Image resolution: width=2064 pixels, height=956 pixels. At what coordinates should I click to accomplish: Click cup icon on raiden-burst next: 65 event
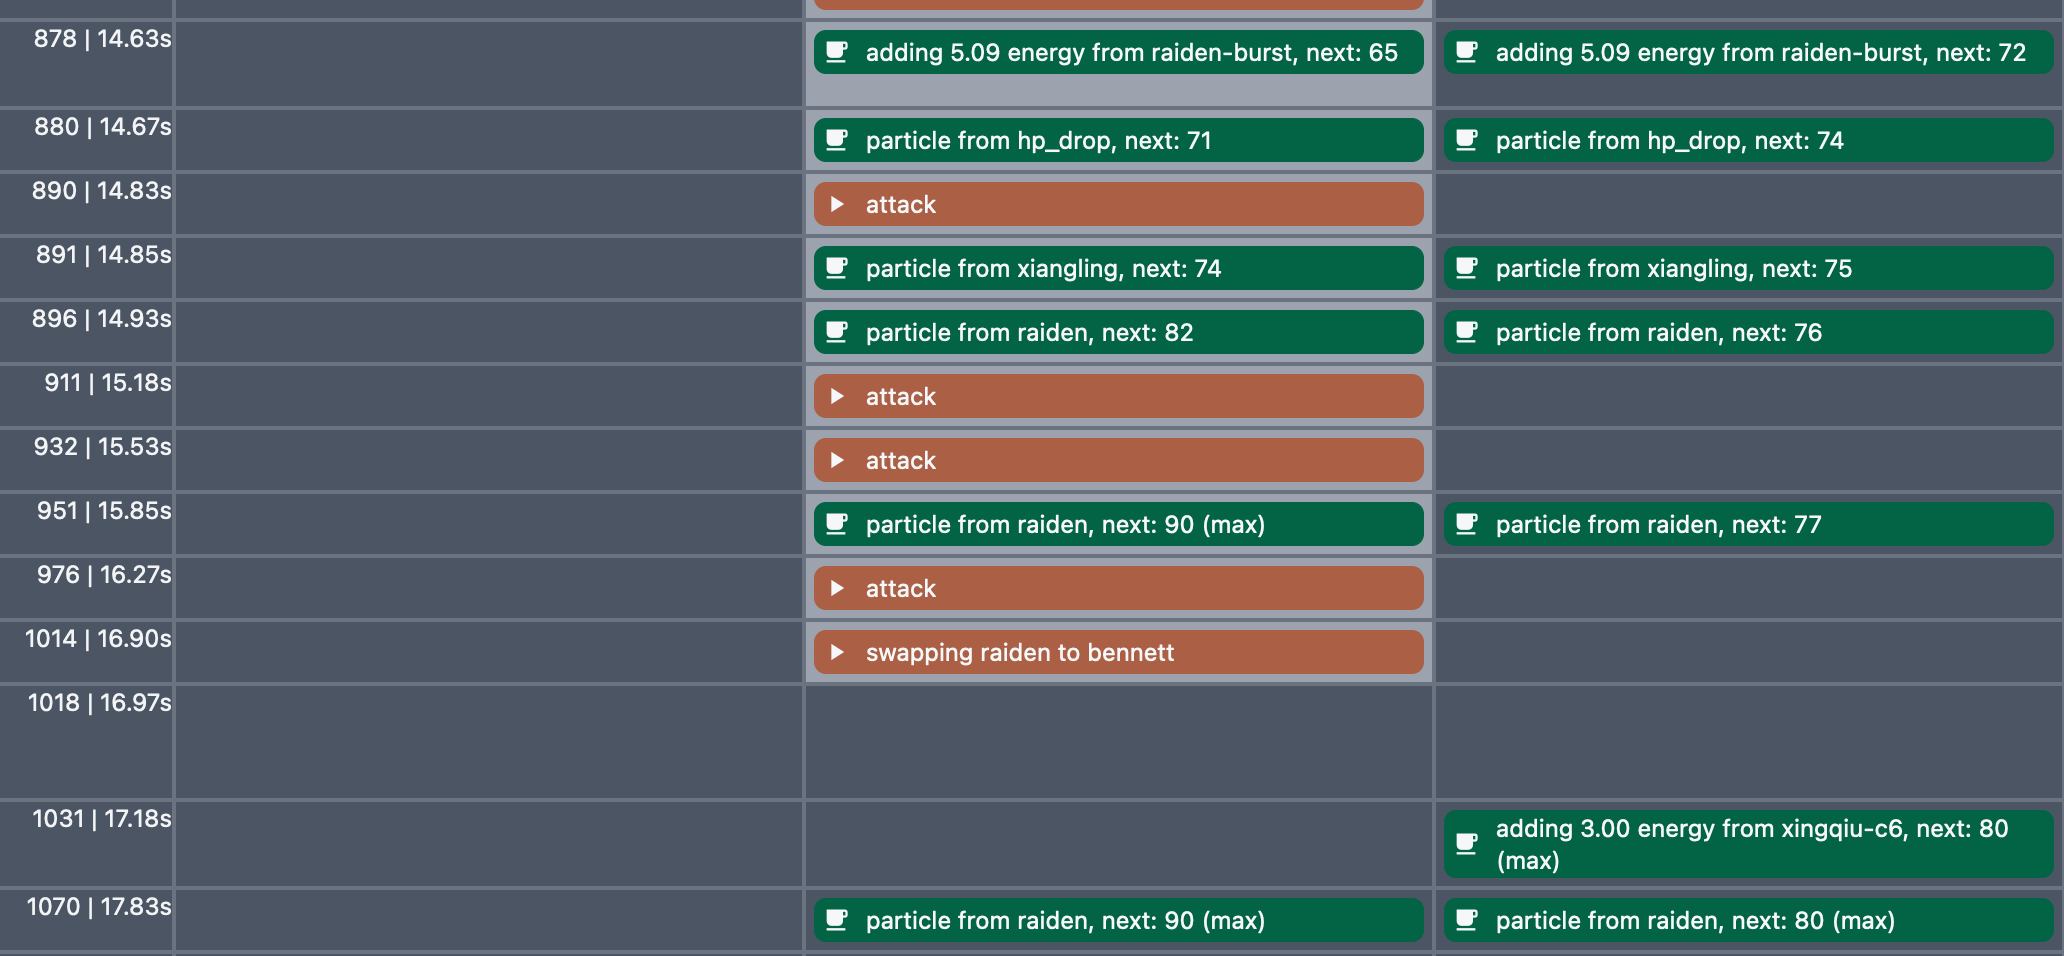837,52
